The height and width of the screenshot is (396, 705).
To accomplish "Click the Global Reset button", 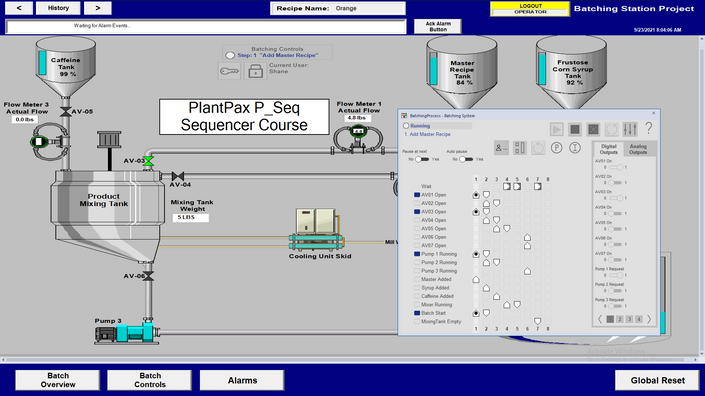I will tap(657, 380).
